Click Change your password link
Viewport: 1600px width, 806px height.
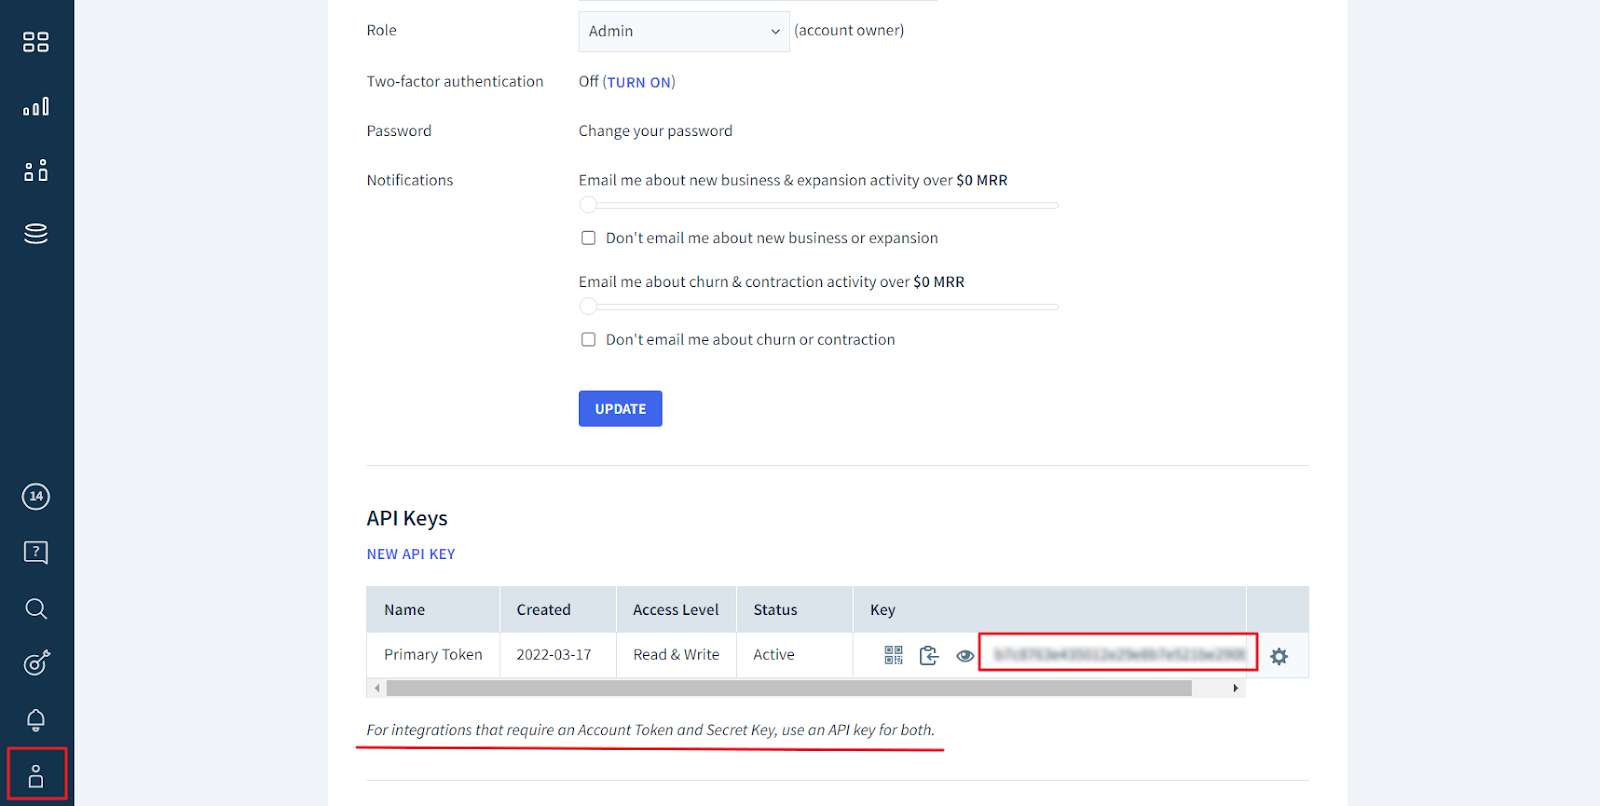pyautogui.click(x=655, y=131)
